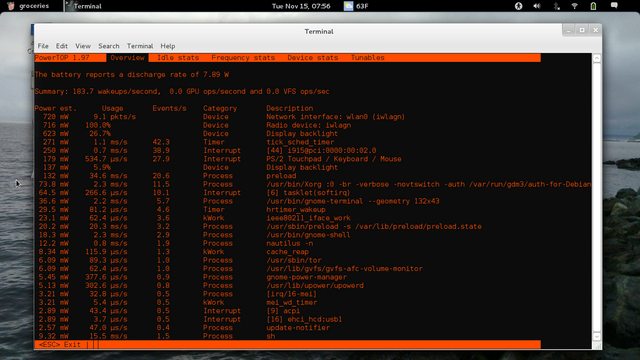Click the <ESC> Exit label
This screenshot has width=640, height=360.
(60, 344)
